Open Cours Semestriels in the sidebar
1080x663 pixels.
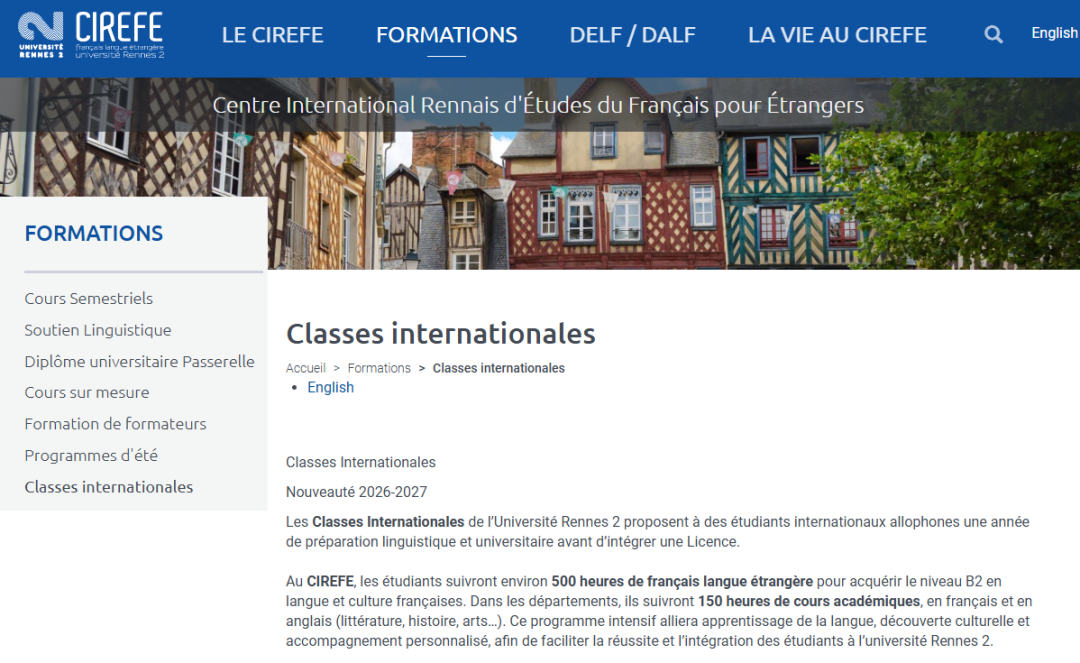[88, 298]
